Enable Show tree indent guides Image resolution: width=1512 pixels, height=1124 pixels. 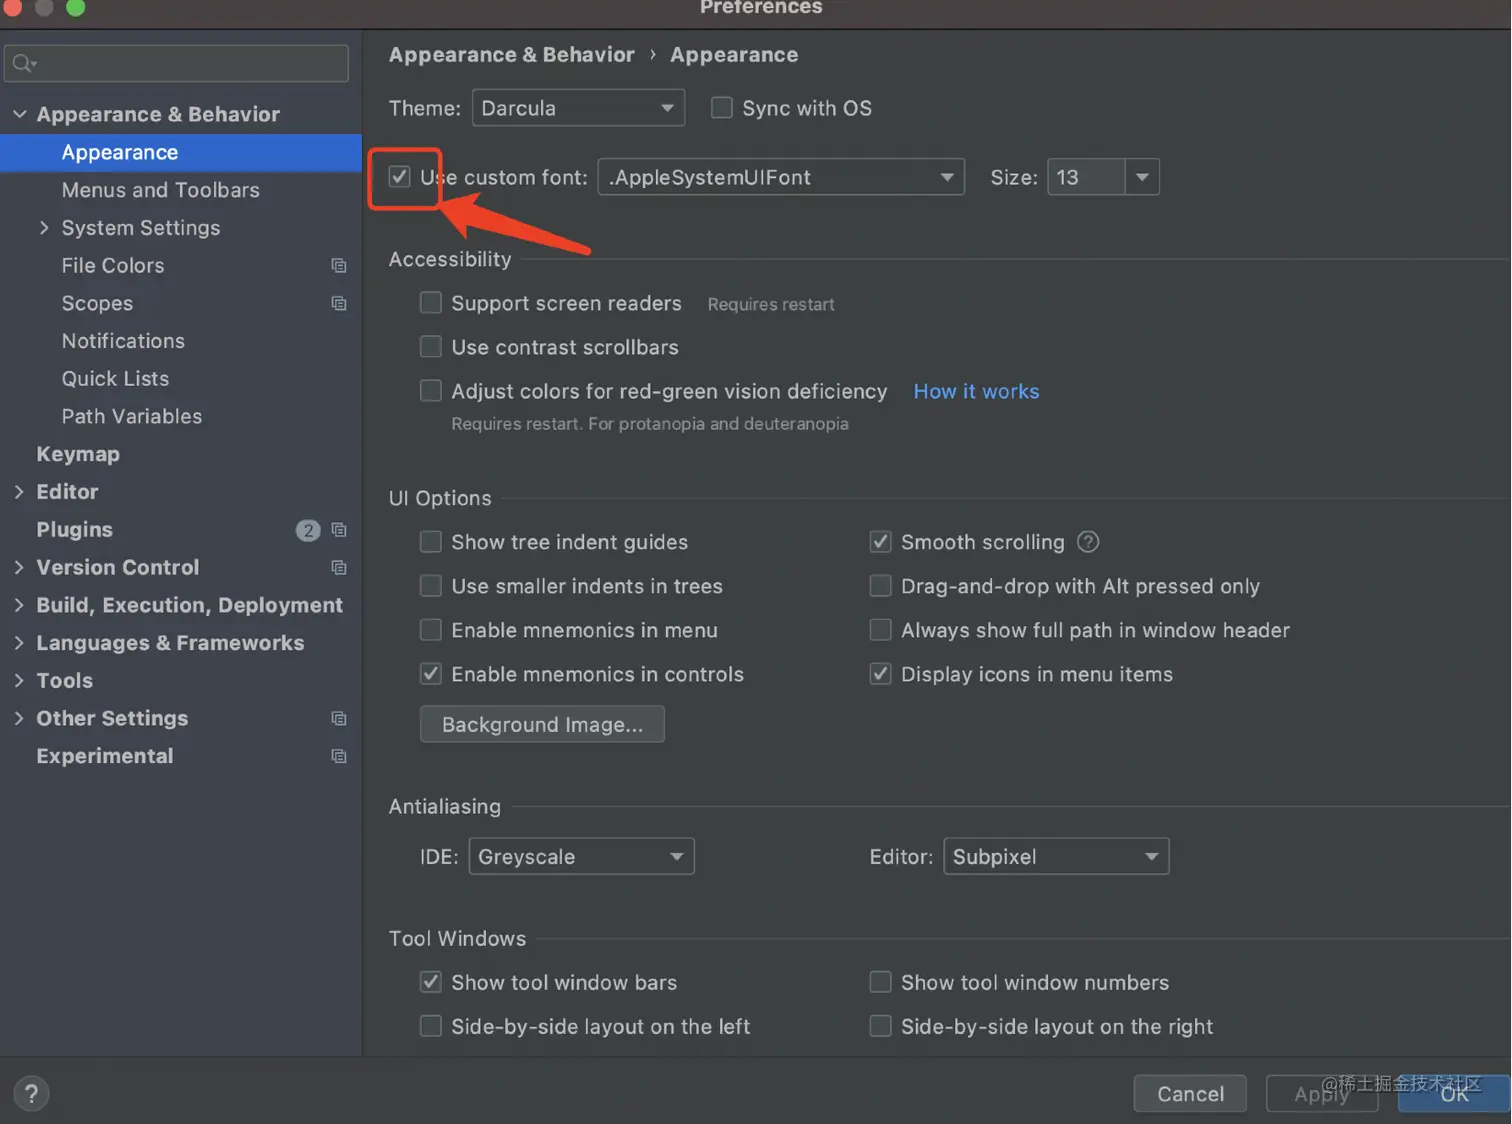(431, 542)
